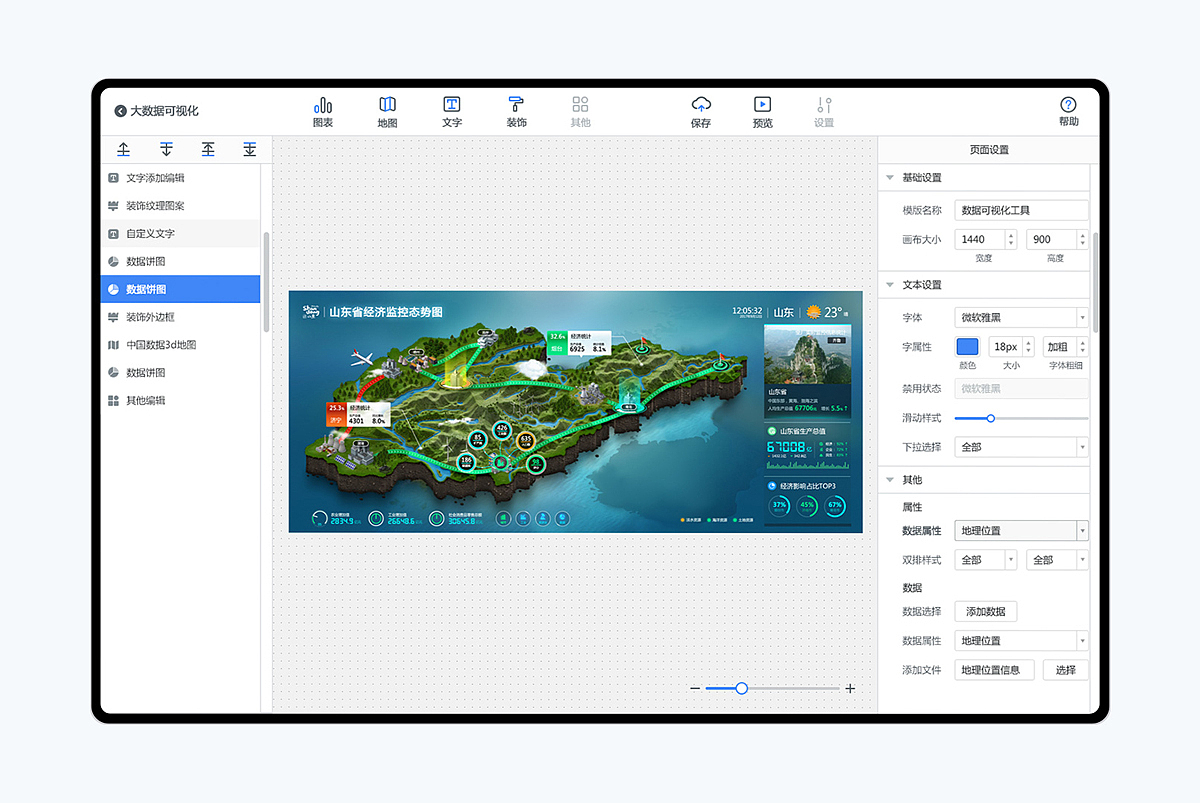This screenshot has width=1200, height=803.
Task: Open the 图表 chart tool
Action: pos(323,112)
